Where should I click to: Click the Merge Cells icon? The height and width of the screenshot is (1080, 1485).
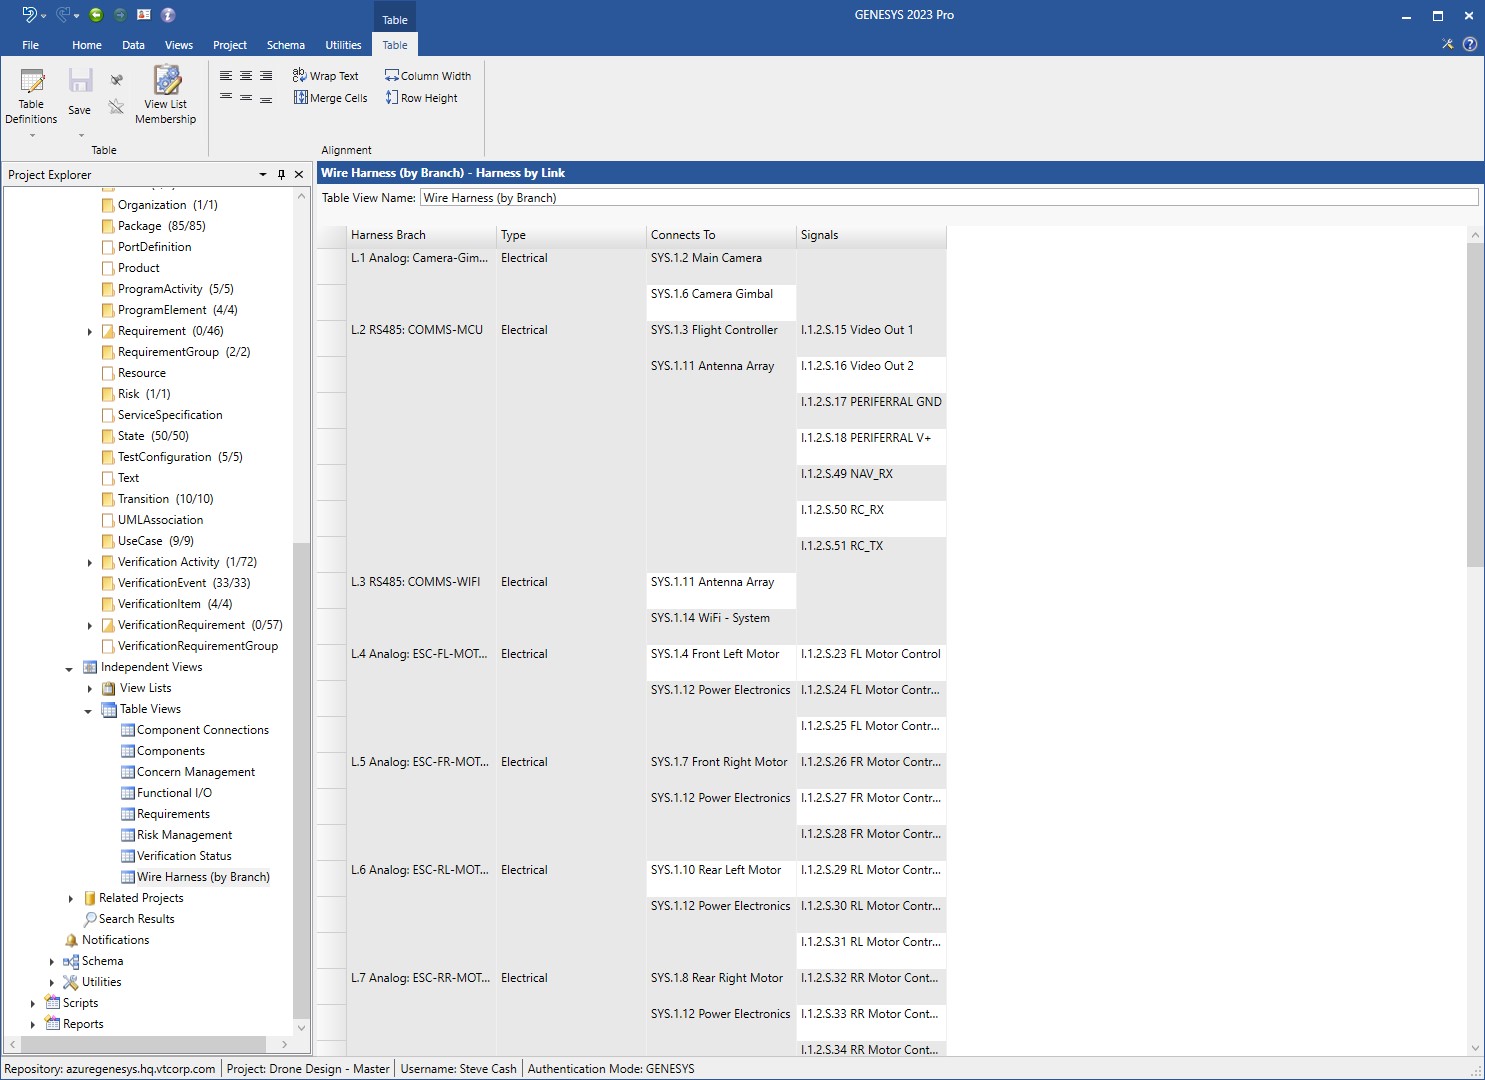point(329,97)
